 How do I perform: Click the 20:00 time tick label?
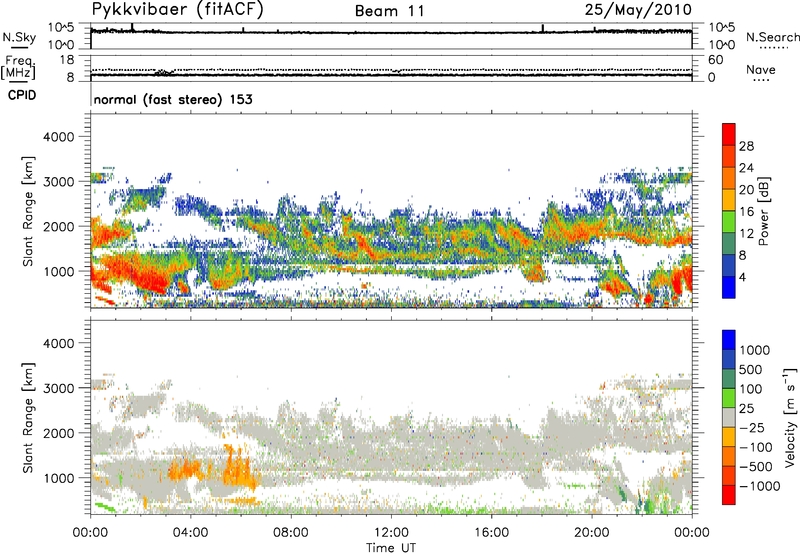tap(592, 533)
